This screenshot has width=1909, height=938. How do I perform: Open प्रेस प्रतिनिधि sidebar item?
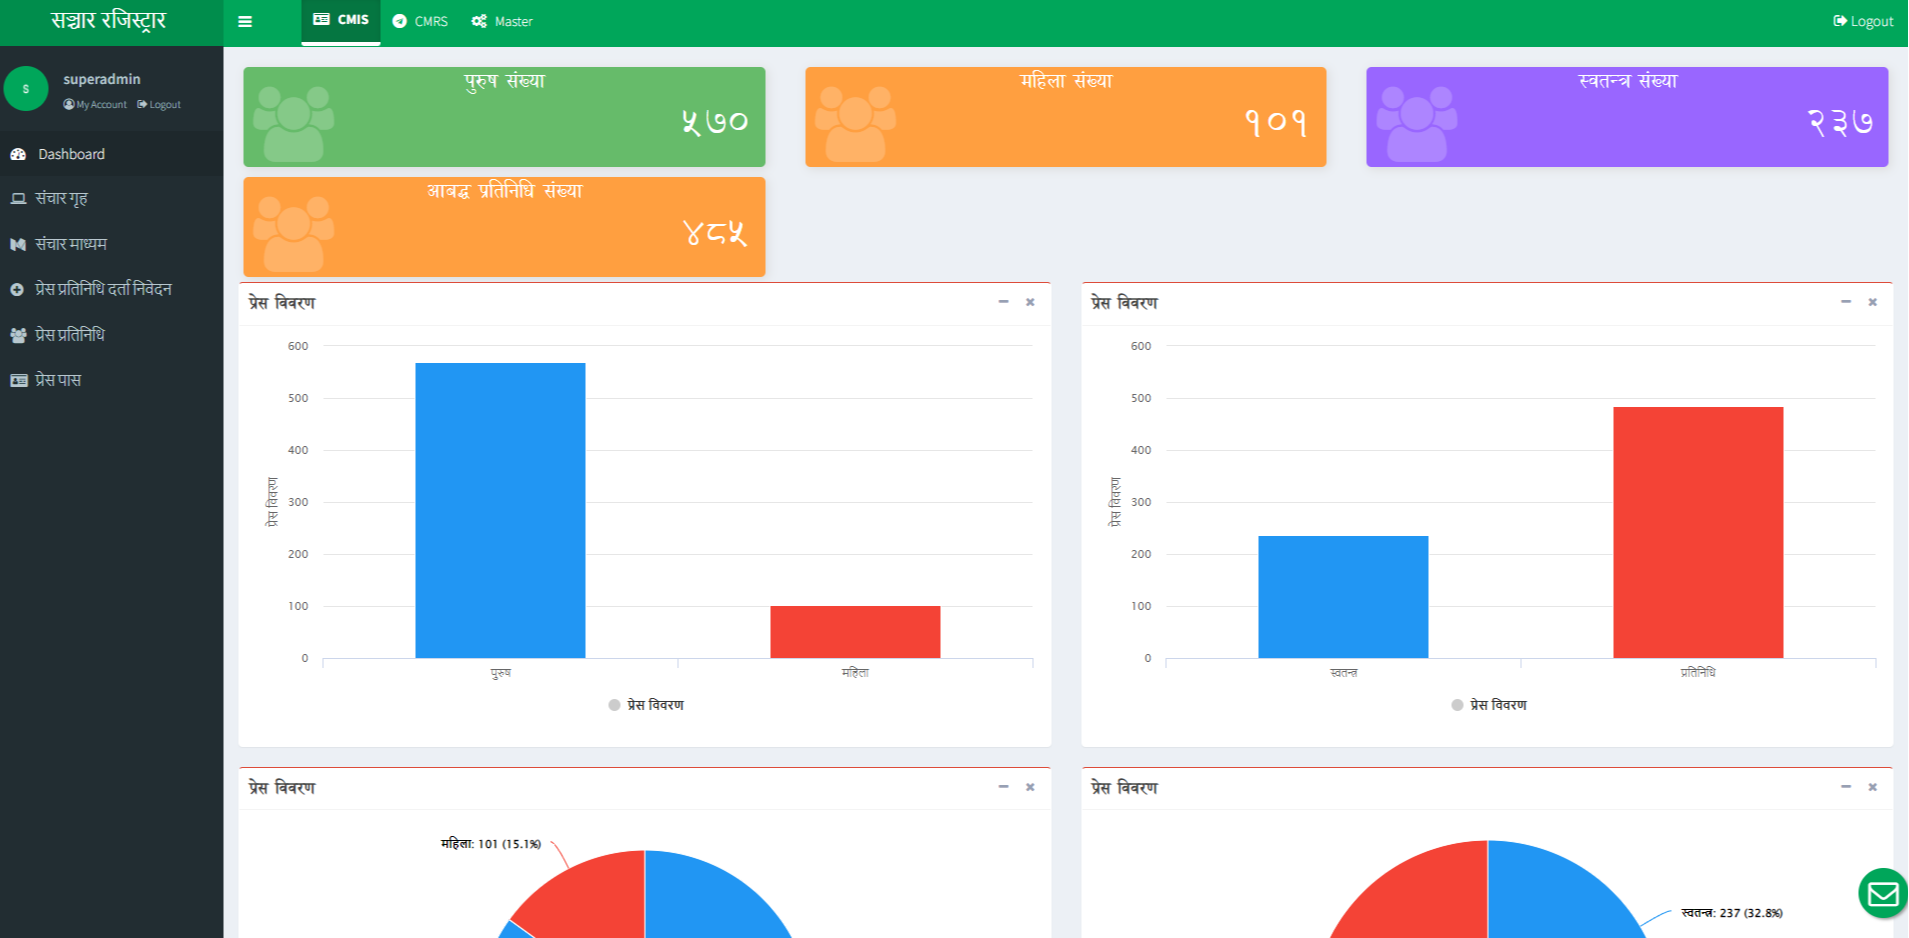111,334
